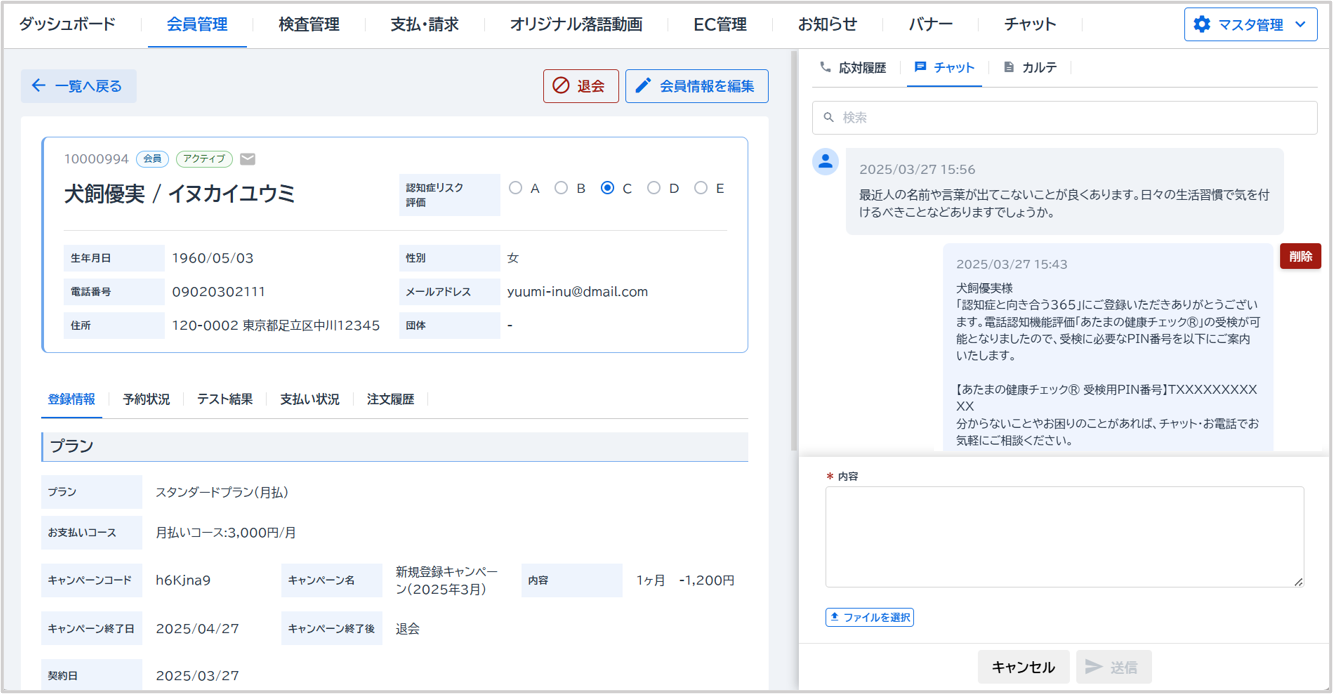Image resolution: width=1333 pixels, height=694 pixels.
Task: Click the pencil icon on 会員情報を編集
Action: pos(644,86)
